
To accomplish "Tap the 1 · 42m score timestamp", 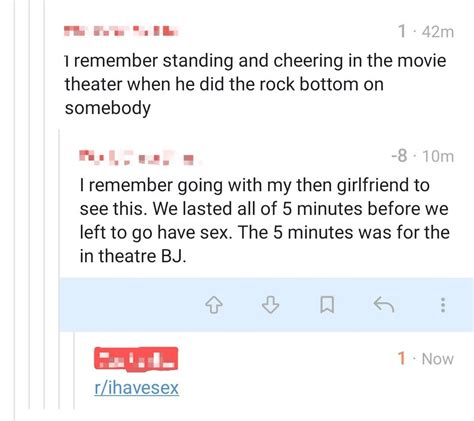I will coord(426,32).
